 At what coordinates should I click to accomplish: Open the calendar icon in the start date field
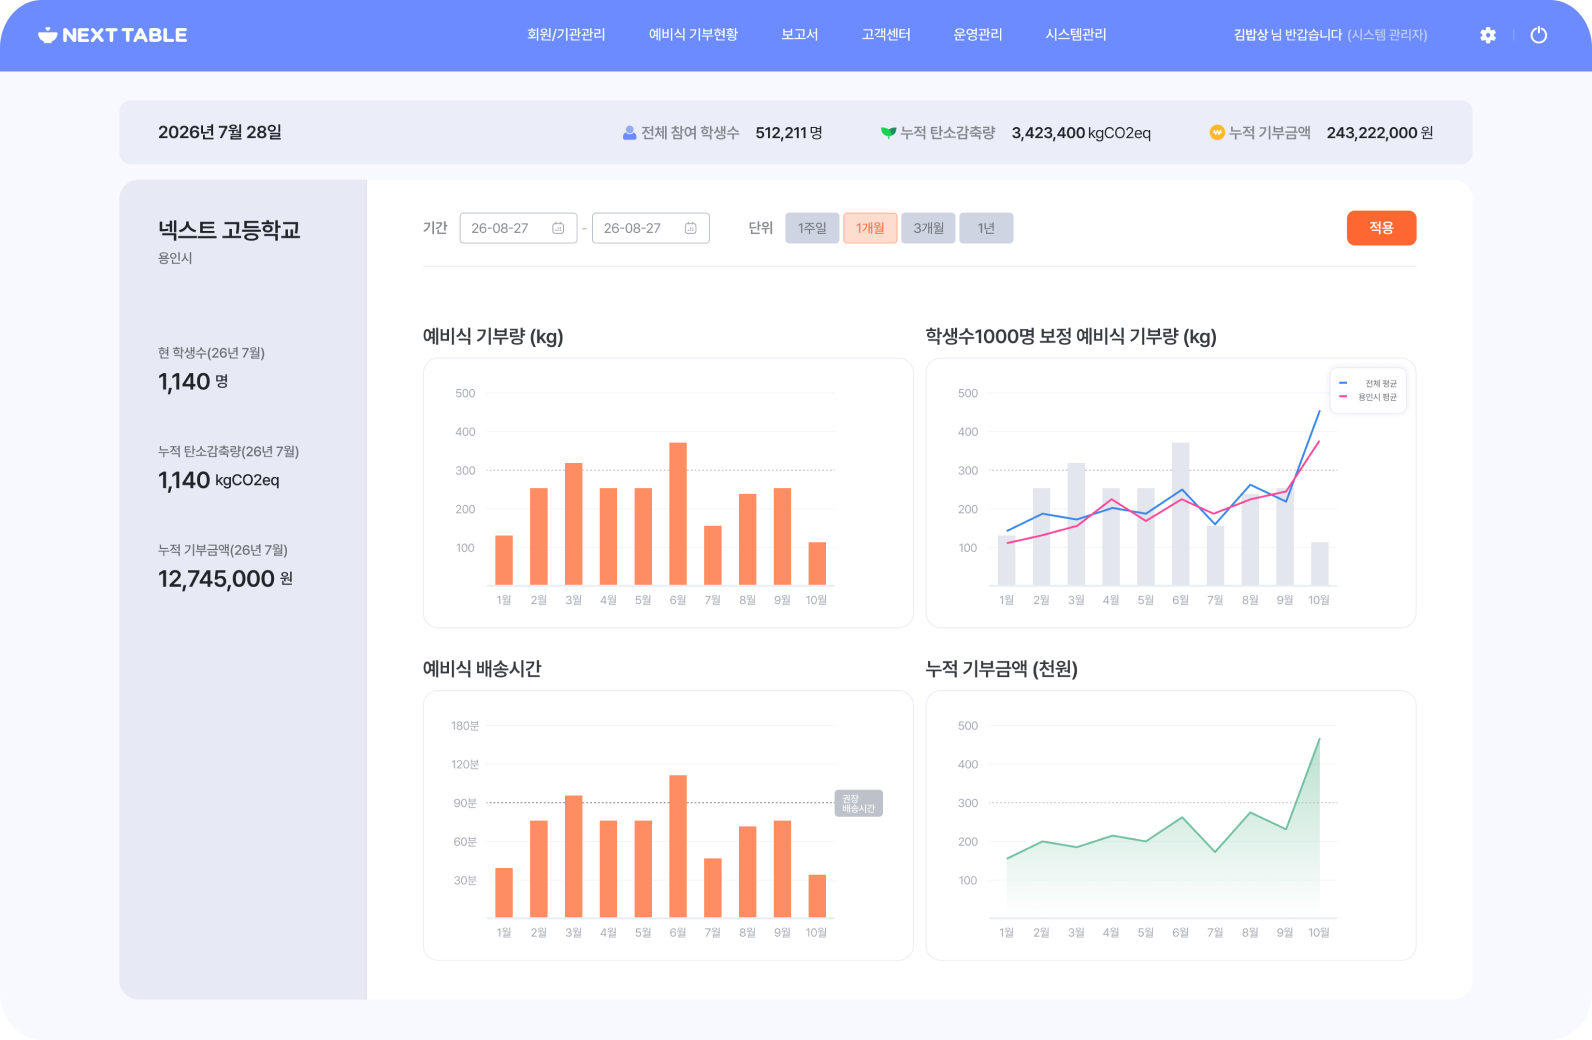(558, 228)
